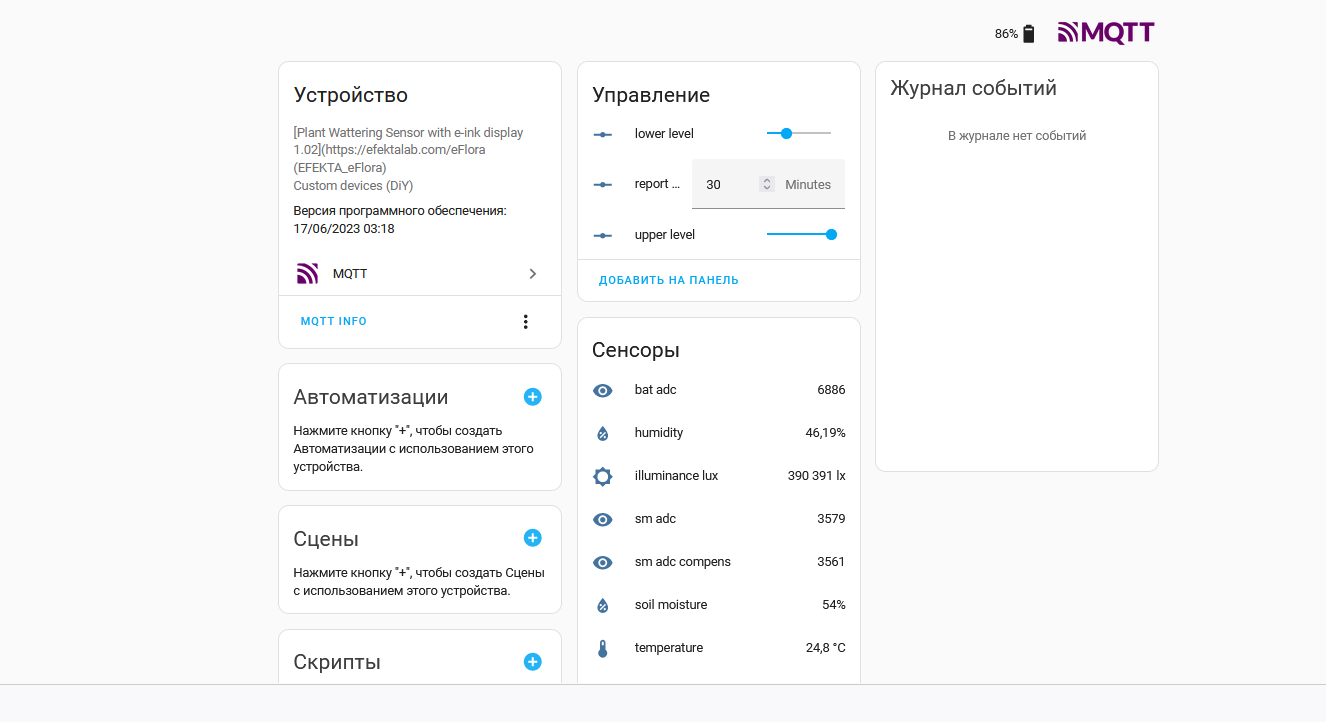Click the ДОБАВИТЬ НА ПАНЕЛЬ button
This screenshot has height=722, width=1326.
[x=669, y=280]
